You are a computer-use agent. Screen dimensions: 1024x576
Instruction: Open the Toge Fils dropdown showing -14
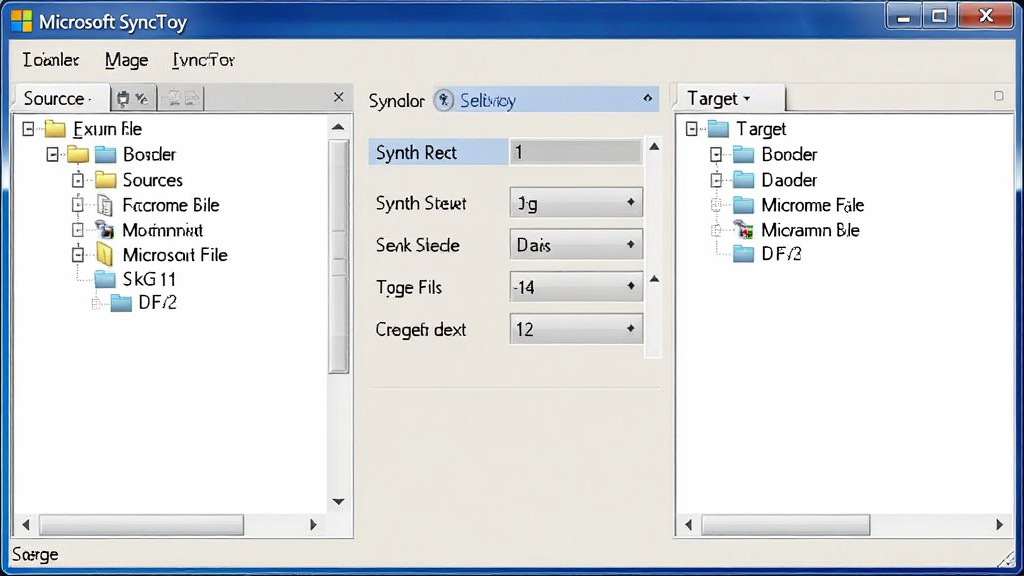576,287
